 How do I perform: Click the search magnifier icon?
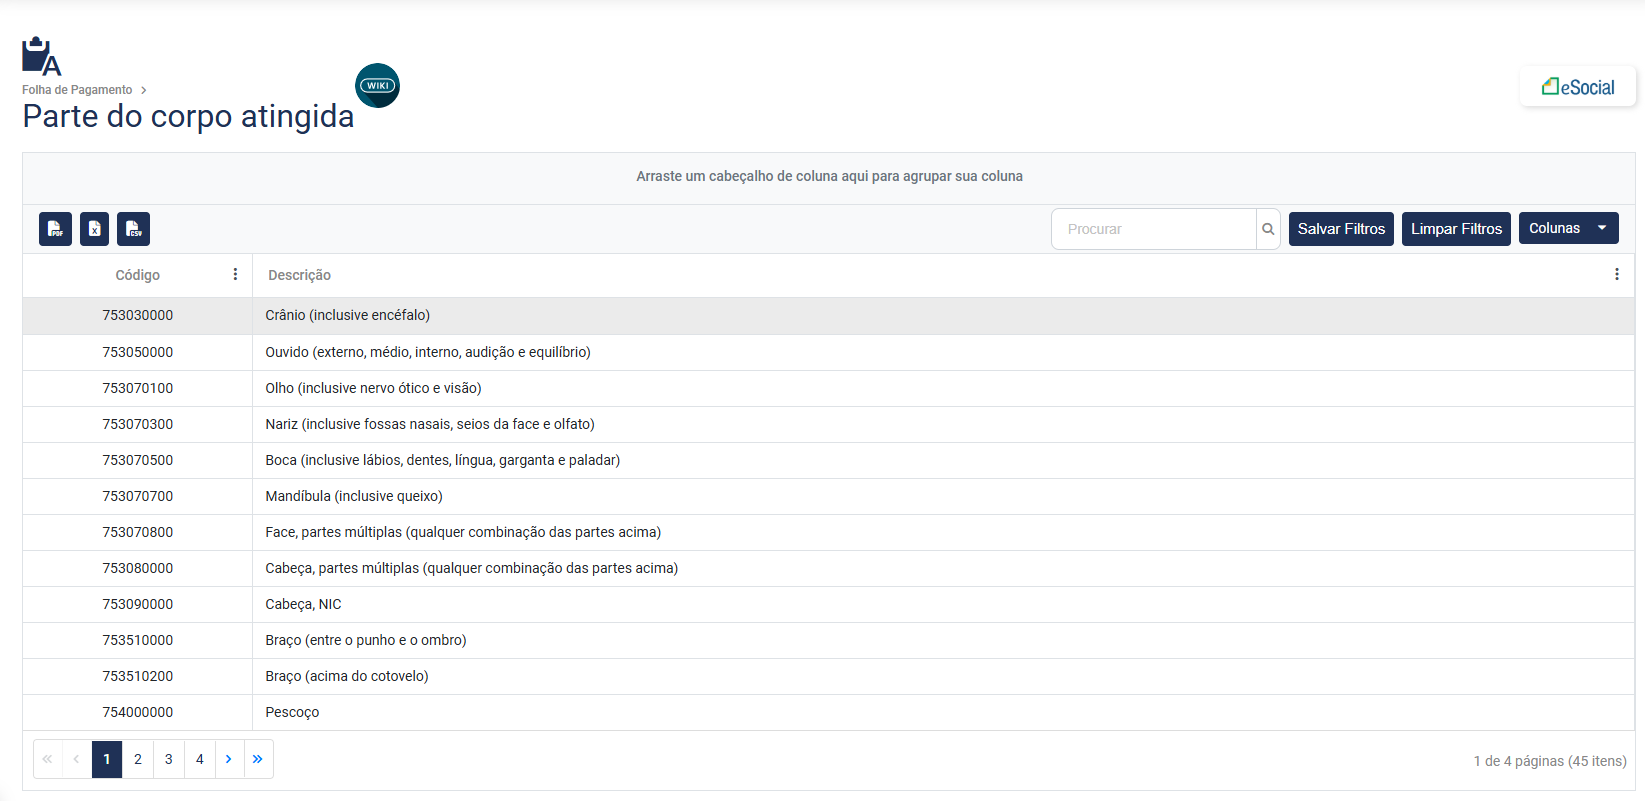pyautogui.click(x=1268, y=229)
